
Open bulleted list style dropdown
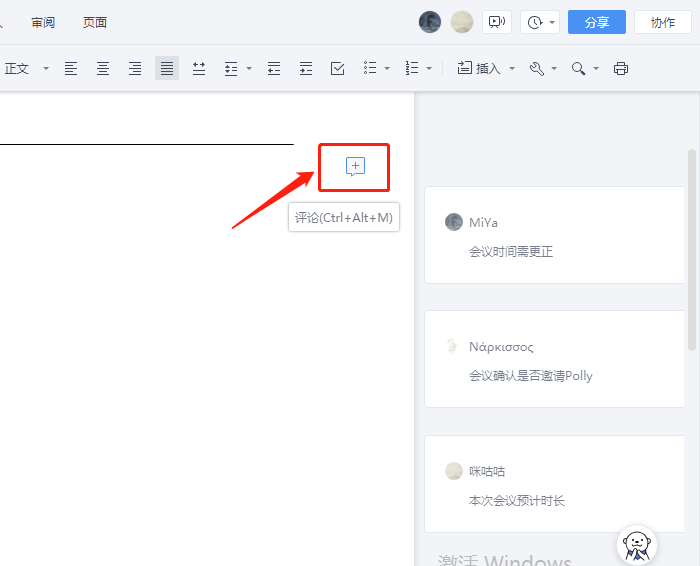tap(387, 68)
